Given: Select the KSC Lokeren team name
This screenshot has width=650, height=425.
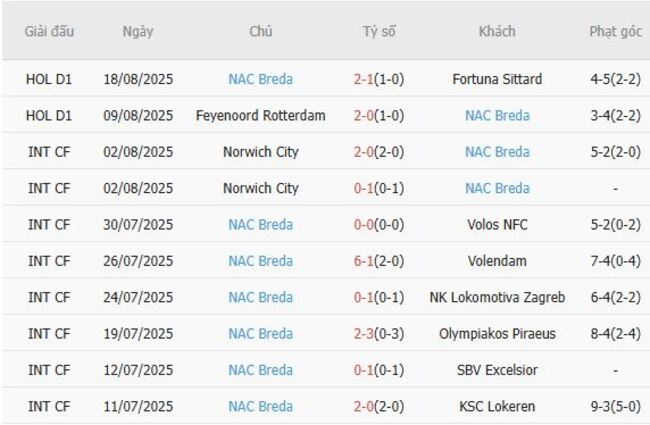Looking at the screenshot, I should pos(497,407).
